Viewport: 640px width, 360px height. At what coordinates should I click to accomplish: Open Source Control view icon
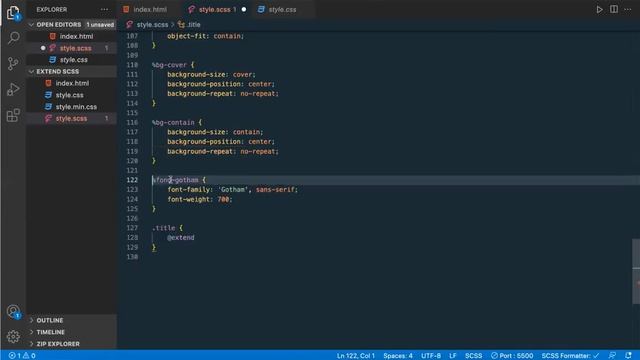[x=13, y=63]
